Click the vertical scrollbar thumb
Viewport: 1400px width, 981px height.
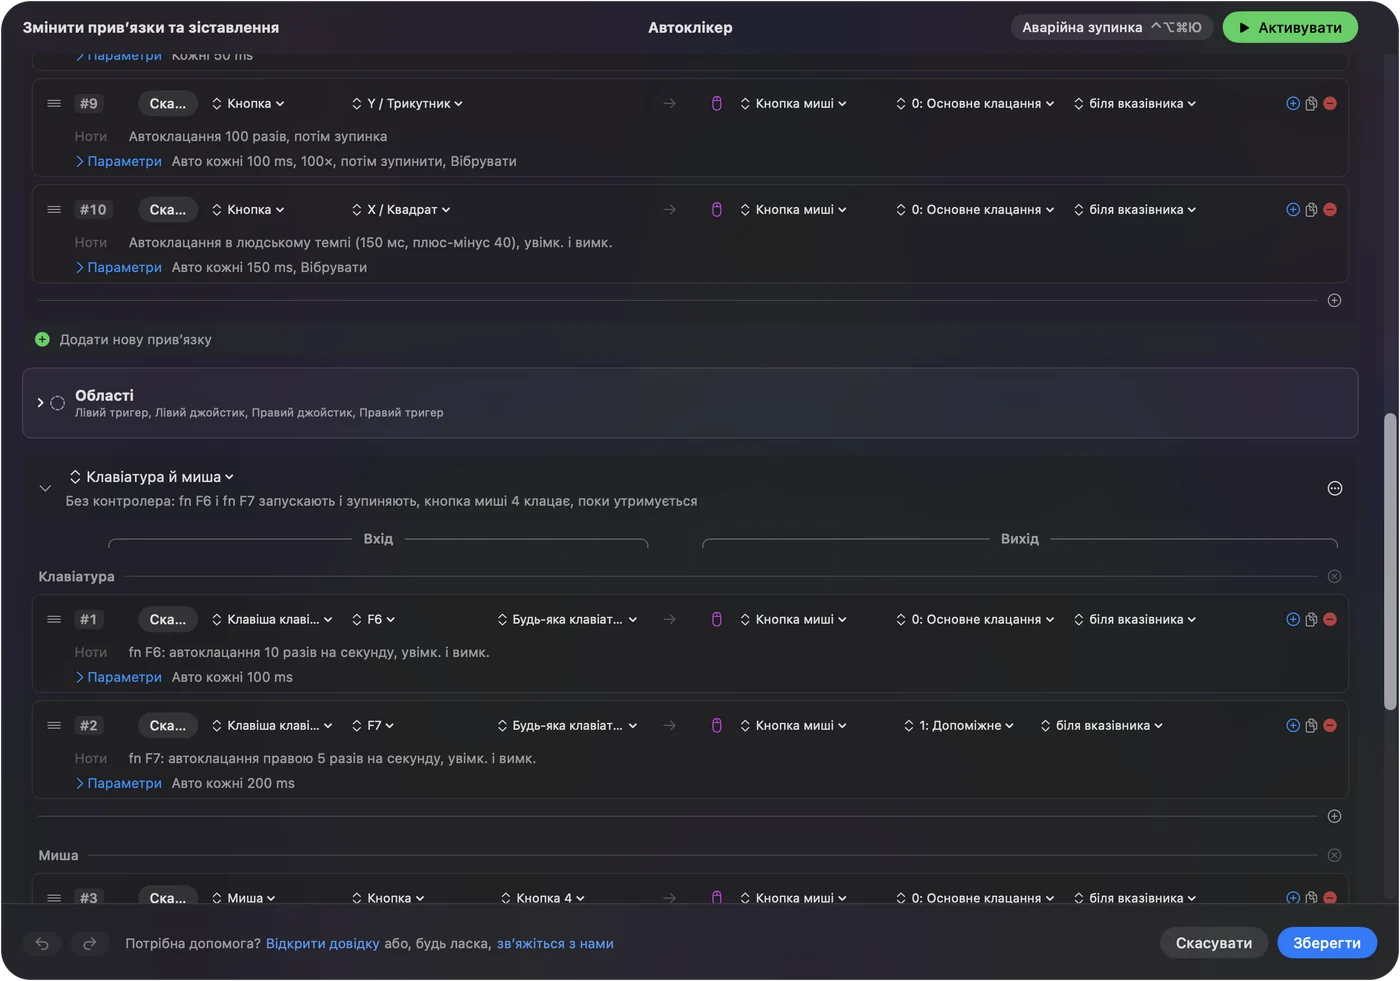point(1390,562)
